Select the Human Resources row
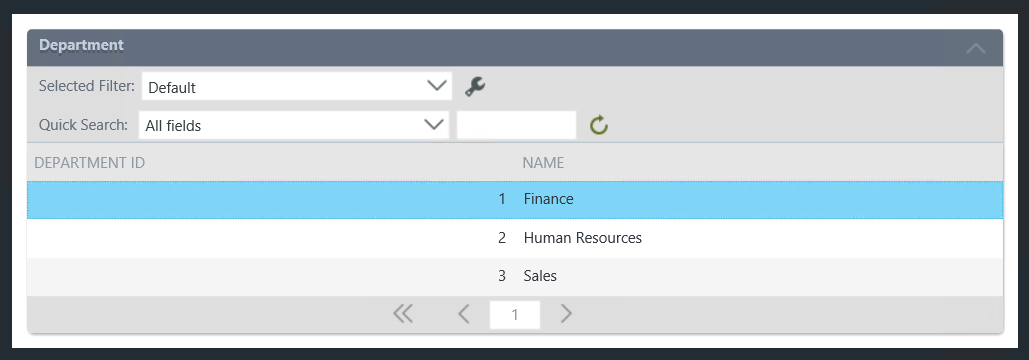This screenshot has height=360, width=1029. coord(515,238)
